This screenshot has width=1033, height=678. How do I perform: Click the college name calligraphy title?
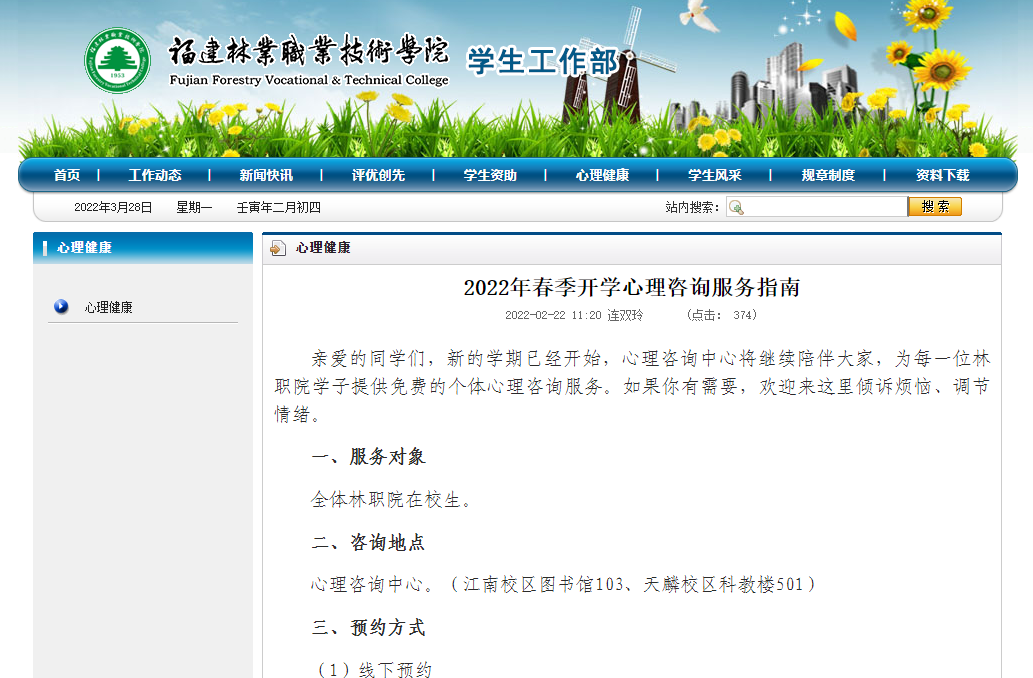pos(308,52)
